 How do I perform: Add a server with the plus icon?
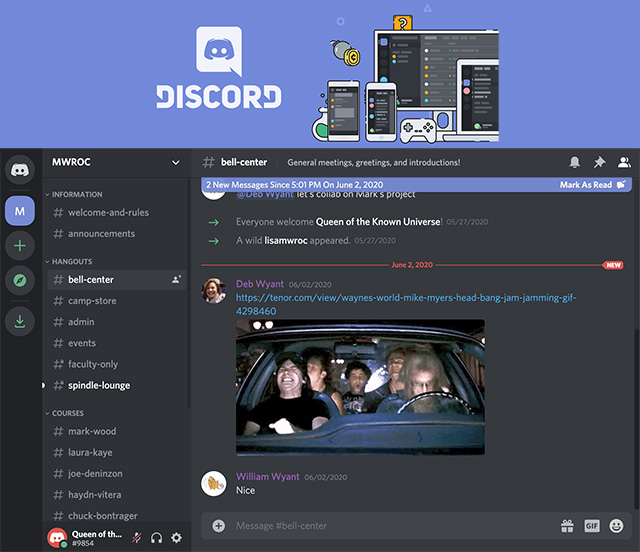20,245
